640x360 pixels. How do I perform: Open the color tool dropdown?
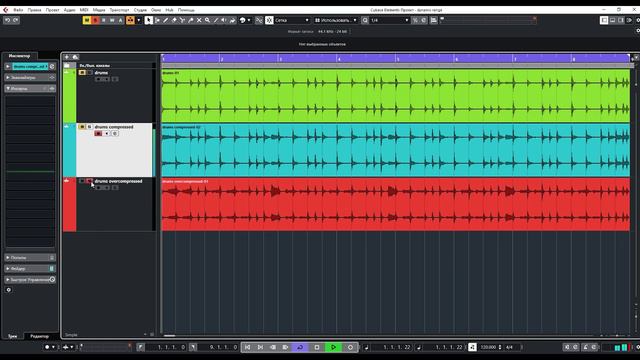click(x=249, y=20)
